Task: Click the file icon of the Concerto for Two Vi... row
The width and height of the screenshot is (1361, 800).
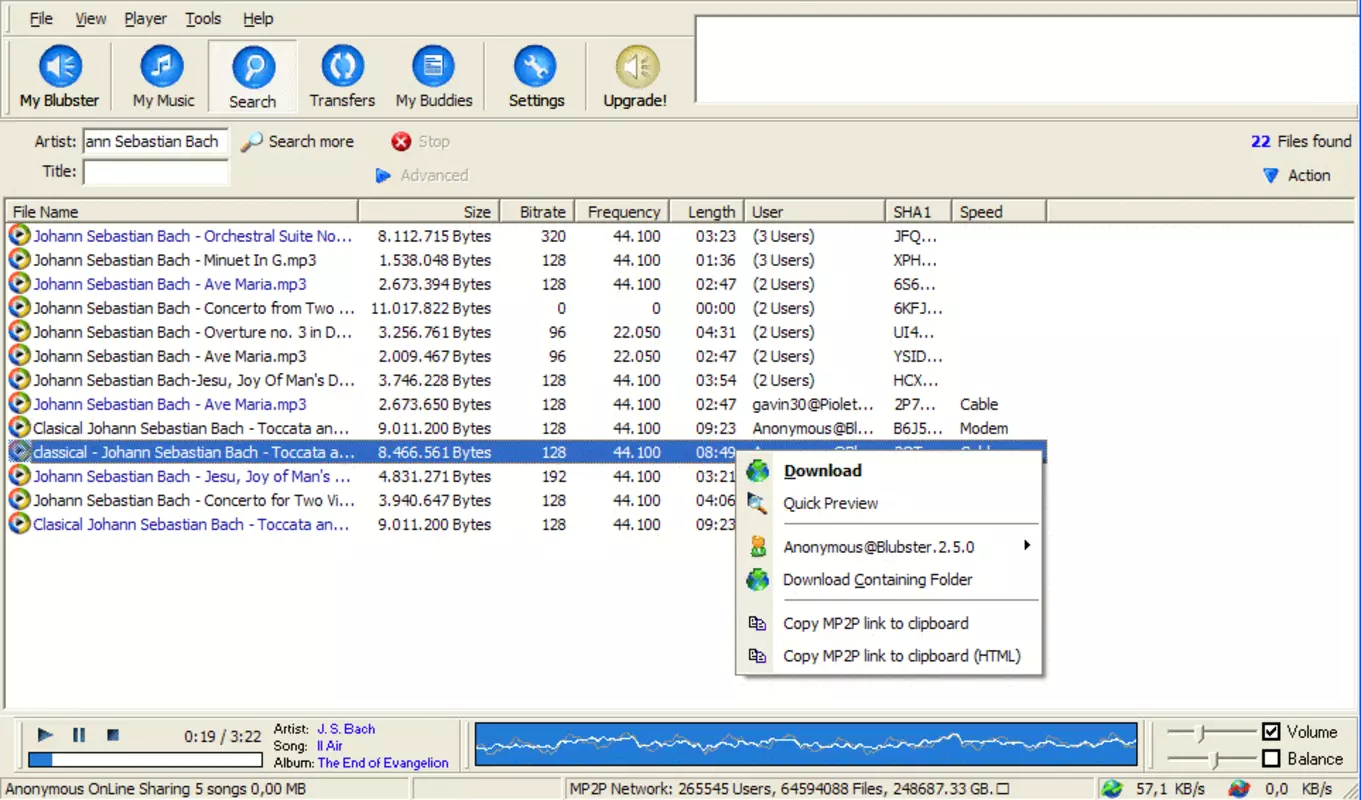Action: (19, 500)
